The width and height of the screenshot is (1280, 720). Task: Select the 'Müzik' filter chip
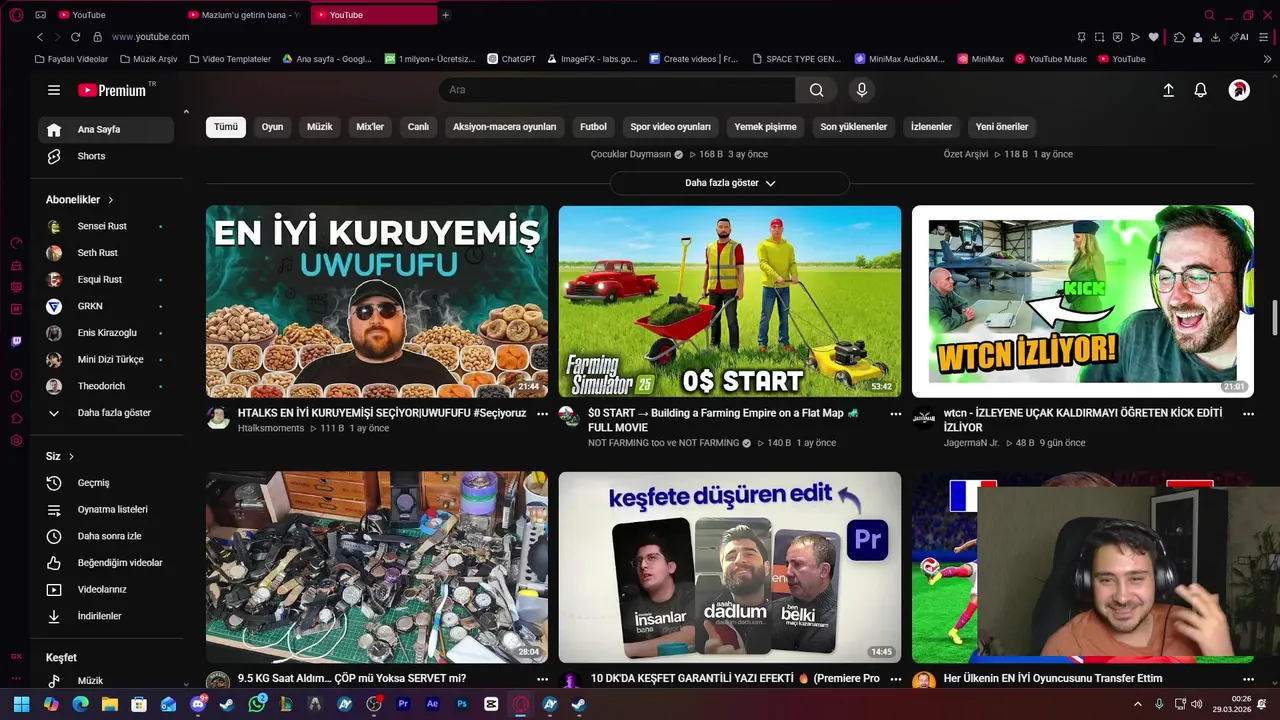tap(320, 127)
